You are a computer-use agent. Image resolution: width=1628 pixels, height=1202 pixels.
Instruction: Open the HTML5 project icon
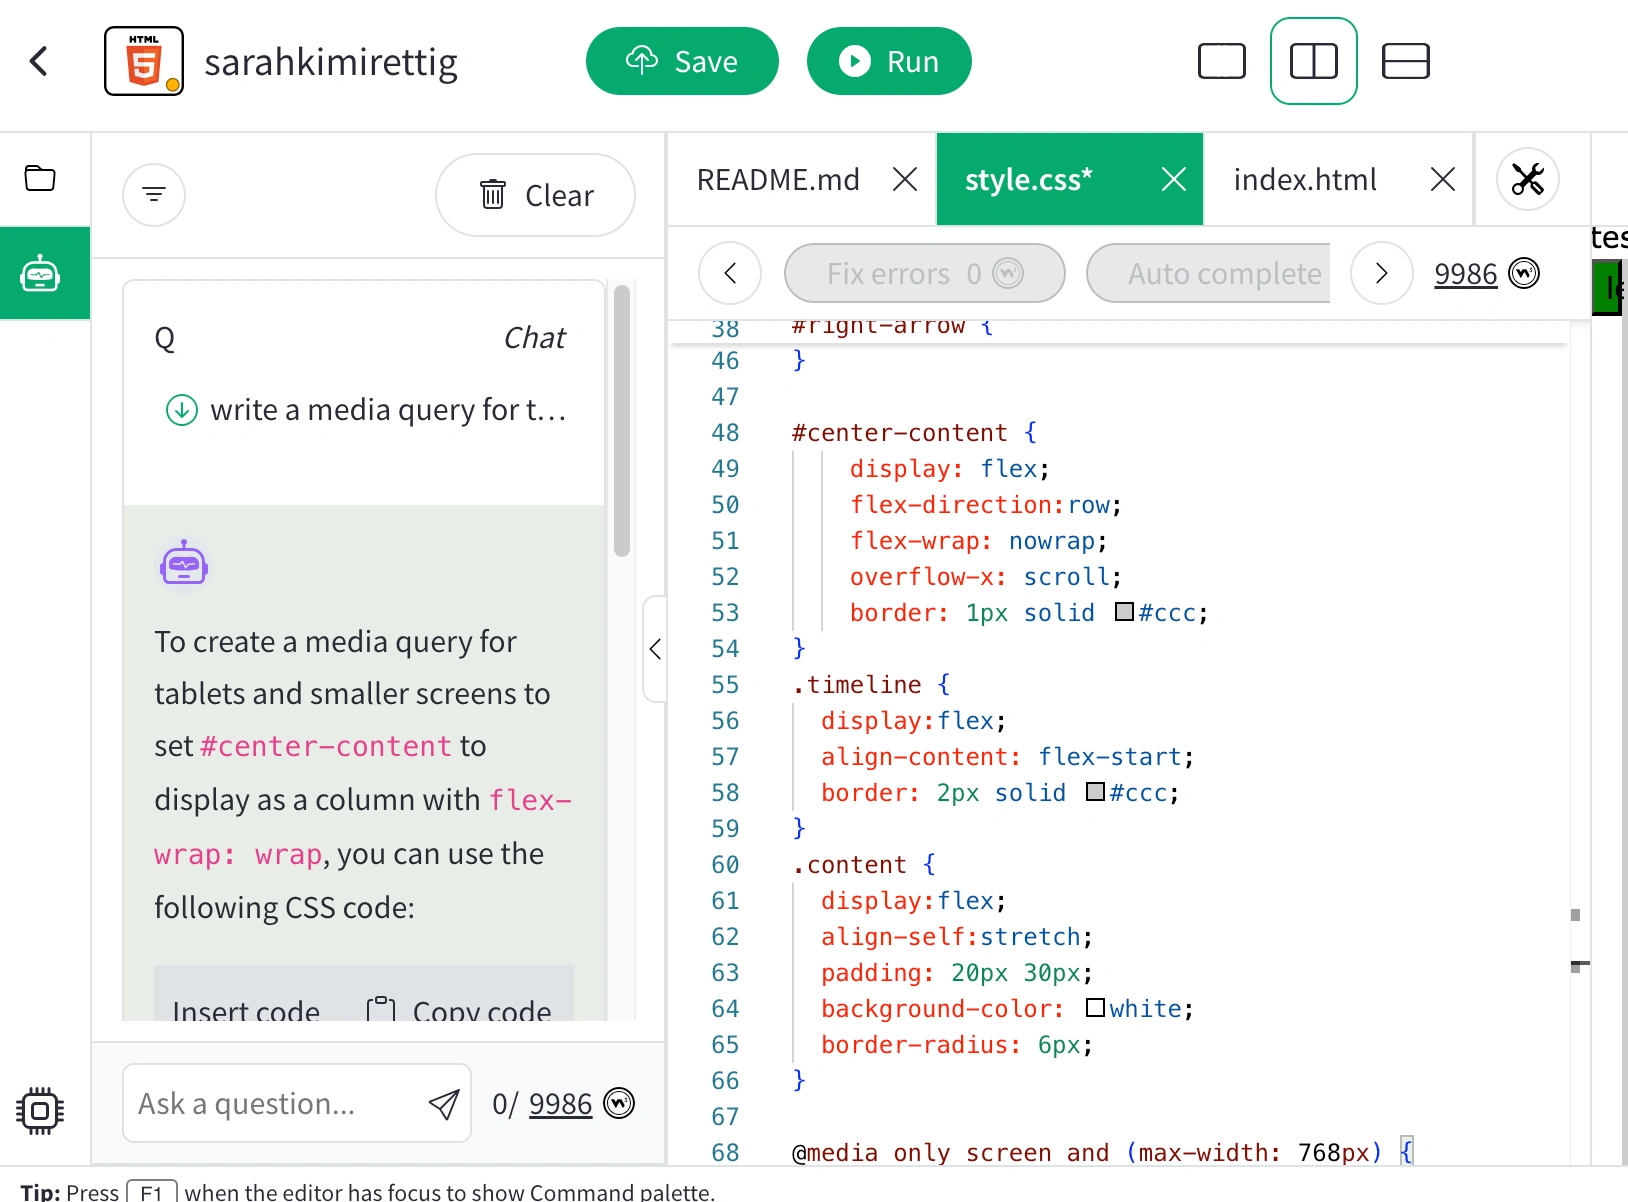(144, 61)
